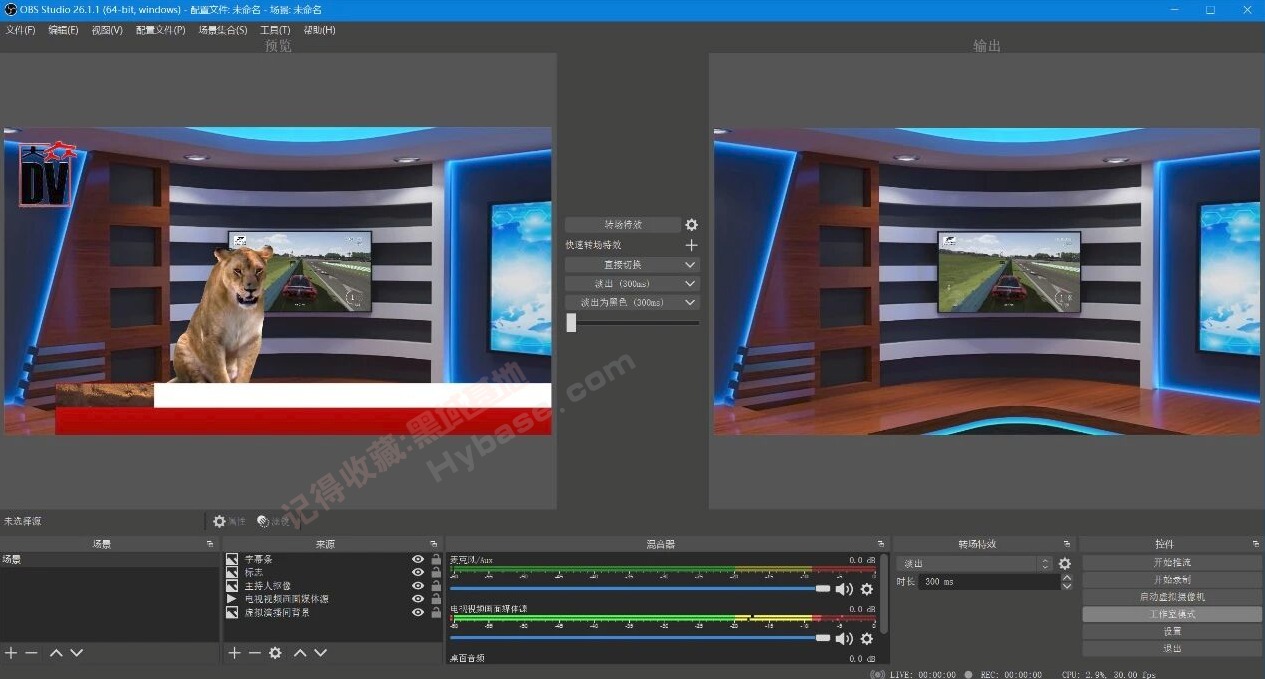
Task: Click the minus icon to remove selected source
Action: pyautogui.click(x=253, y=652)
